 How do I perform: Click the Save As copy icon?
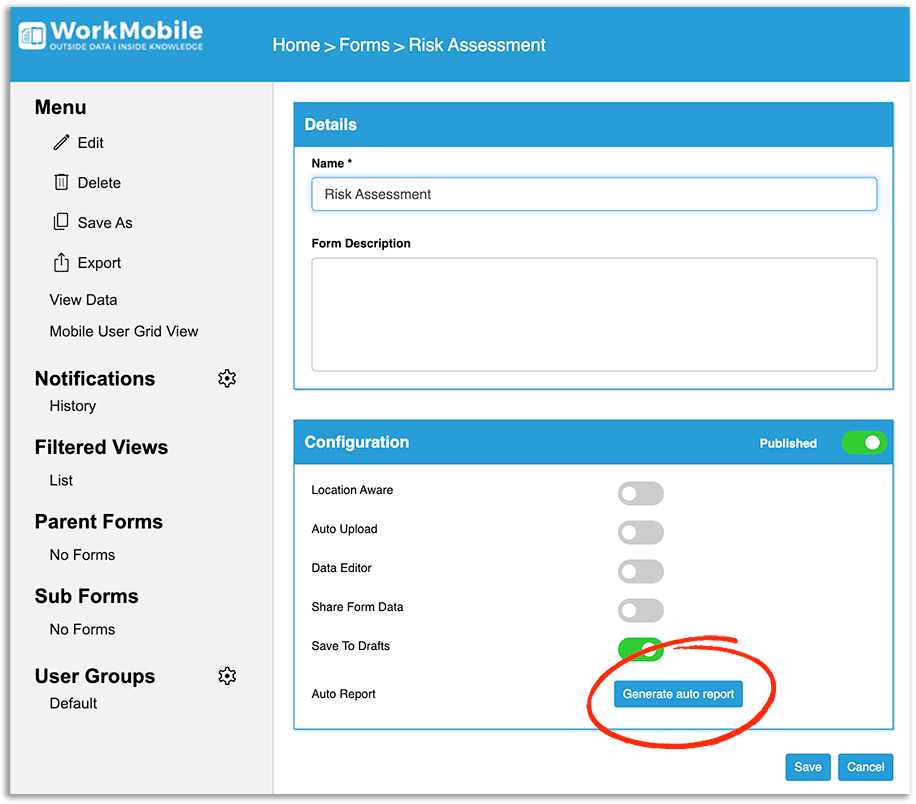tap(61, 222)
